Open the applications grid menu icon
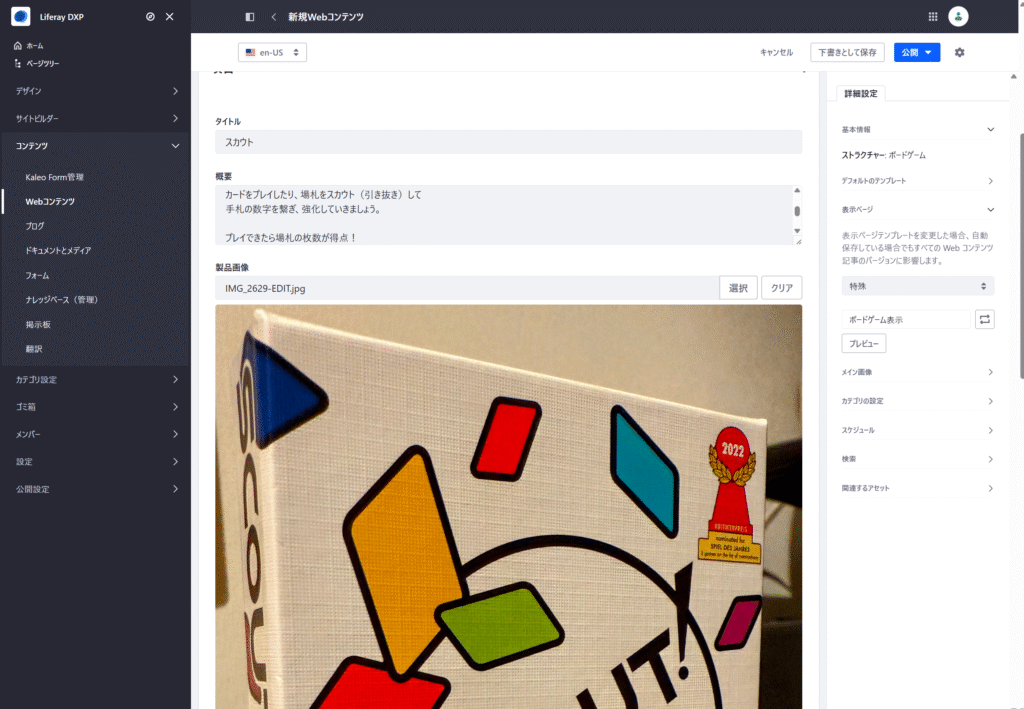The image size is (1024, 709). pos(933,16)
